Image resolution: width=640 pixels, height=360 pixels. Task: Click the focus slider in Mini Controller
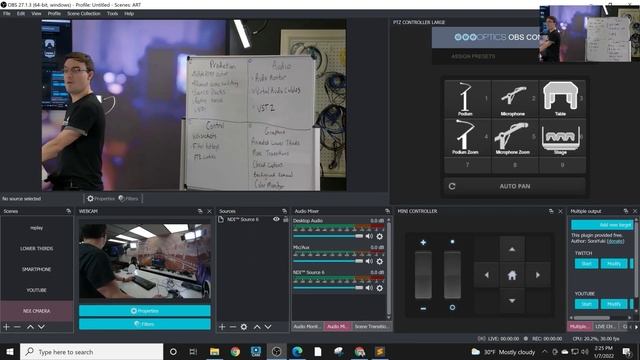point(452,275)
